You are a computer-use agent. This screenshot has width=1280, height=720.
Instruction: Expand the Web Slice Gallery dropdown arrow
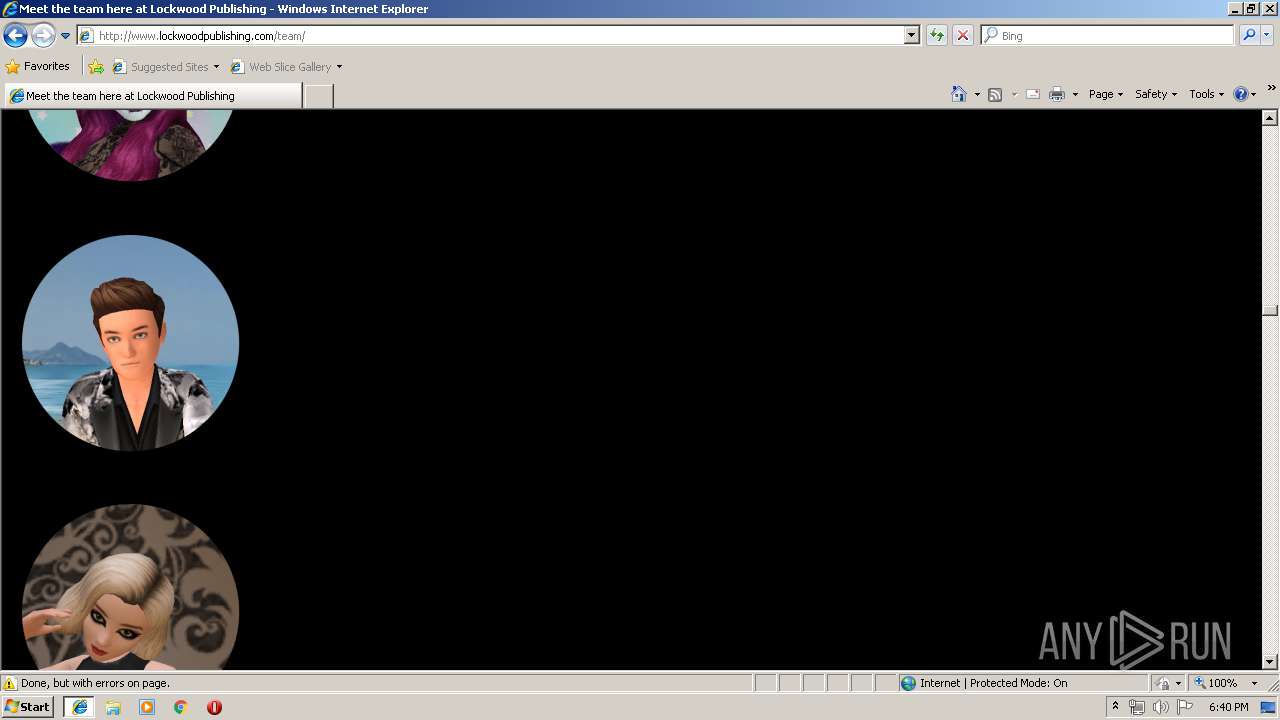click(x=339, y=67)
